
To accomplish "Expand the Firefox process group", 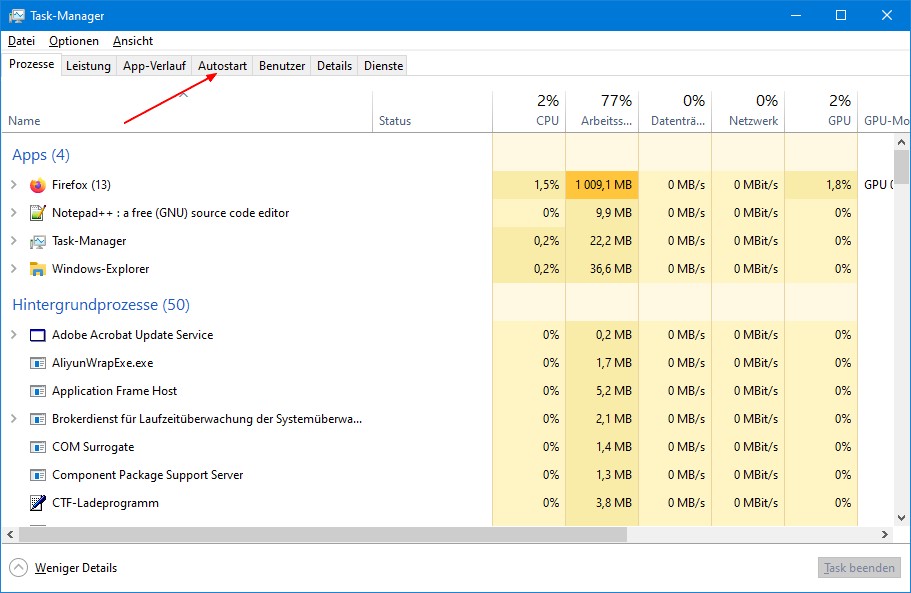I will 14,185.
